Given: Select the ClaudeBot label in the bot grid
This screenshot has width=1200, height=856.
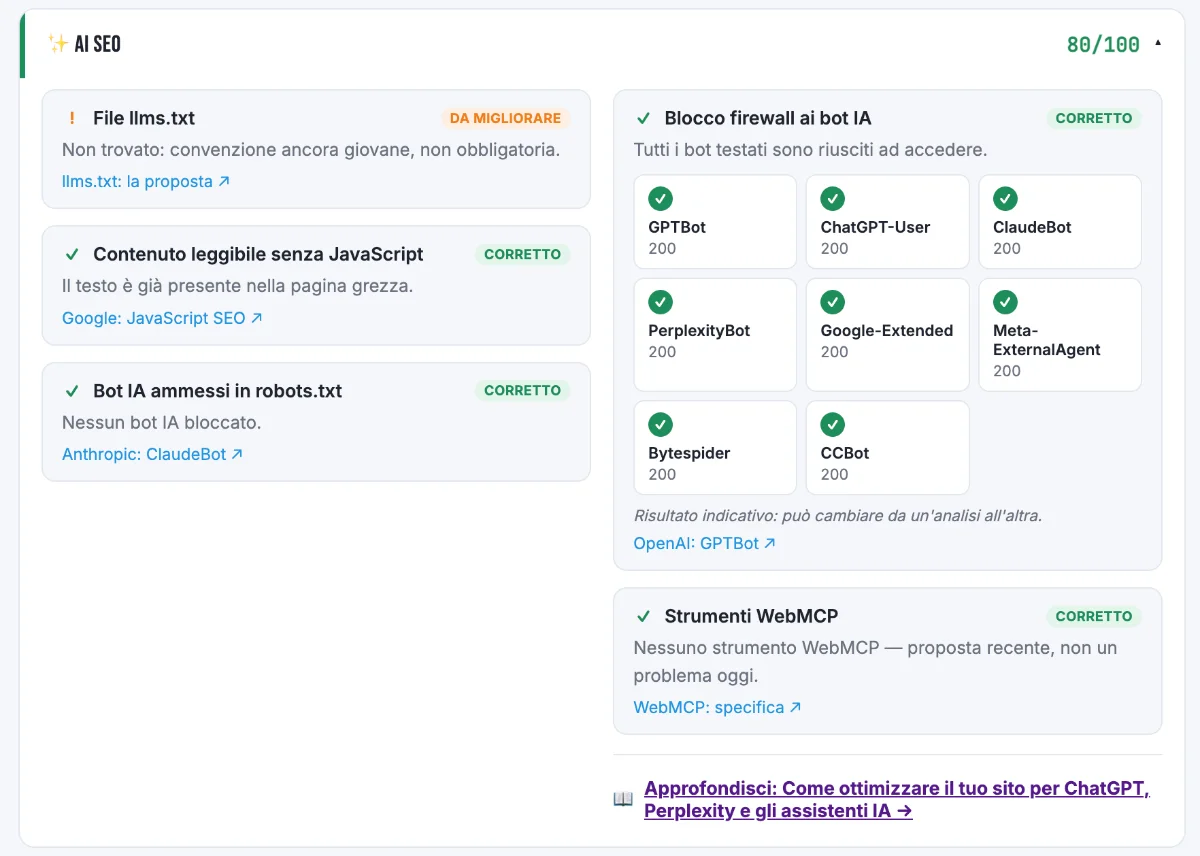Looking at the screenshot, I should (x=1032, y=227).
